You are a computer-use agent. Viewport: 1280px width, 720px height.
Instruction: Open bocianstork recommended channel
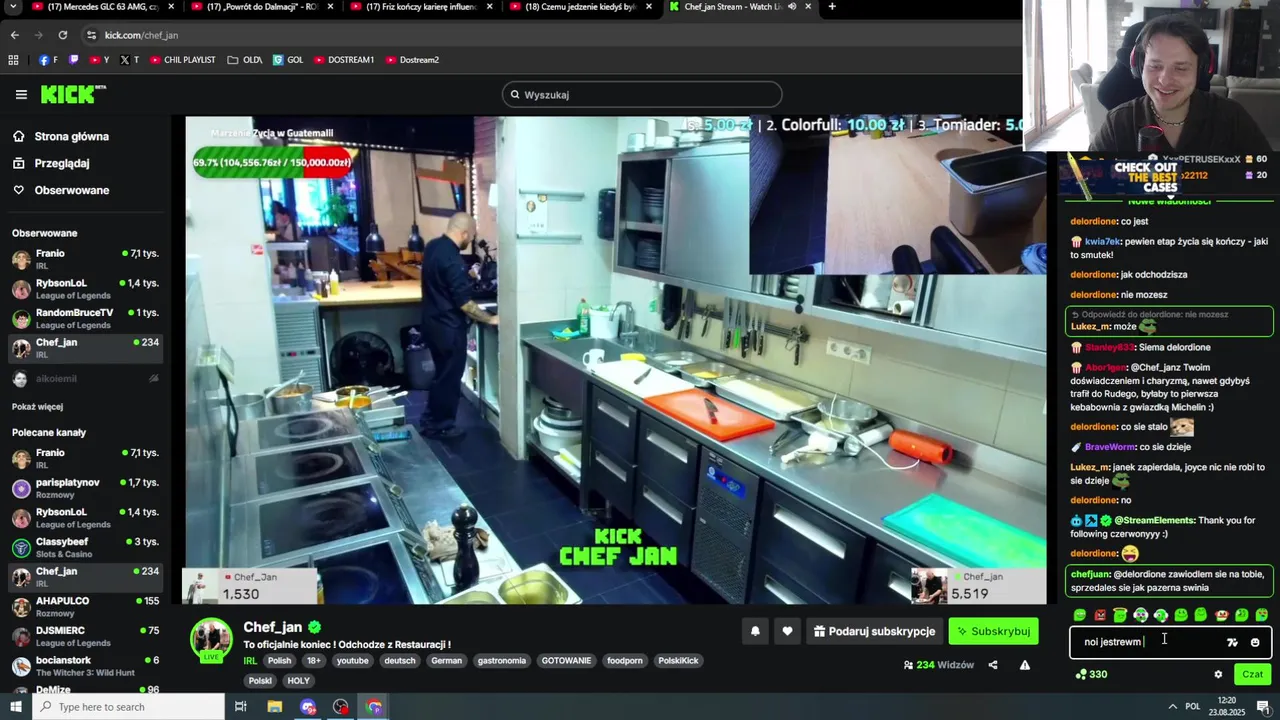pos(86,666)
